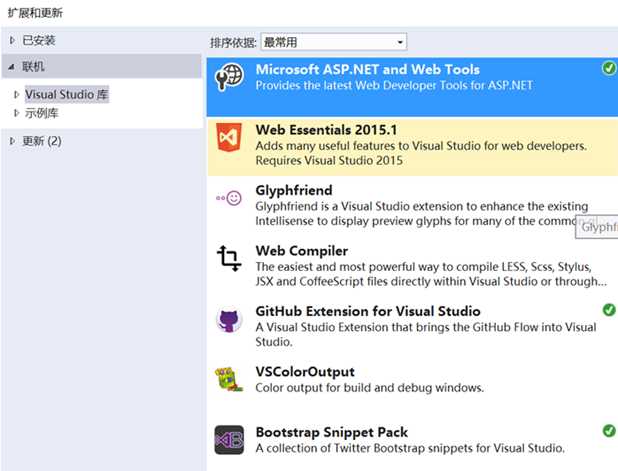This screenshot has width=618, height=471.
Task: Expand the 更新 (2) node arrow
Action: (12, 141)
